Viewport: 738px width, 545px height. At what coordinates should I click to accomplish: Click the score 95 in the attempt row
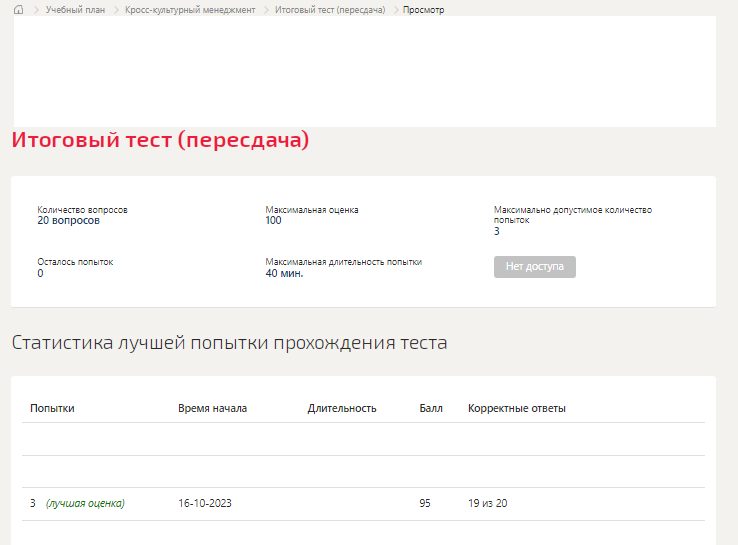(x=425, y=503)
